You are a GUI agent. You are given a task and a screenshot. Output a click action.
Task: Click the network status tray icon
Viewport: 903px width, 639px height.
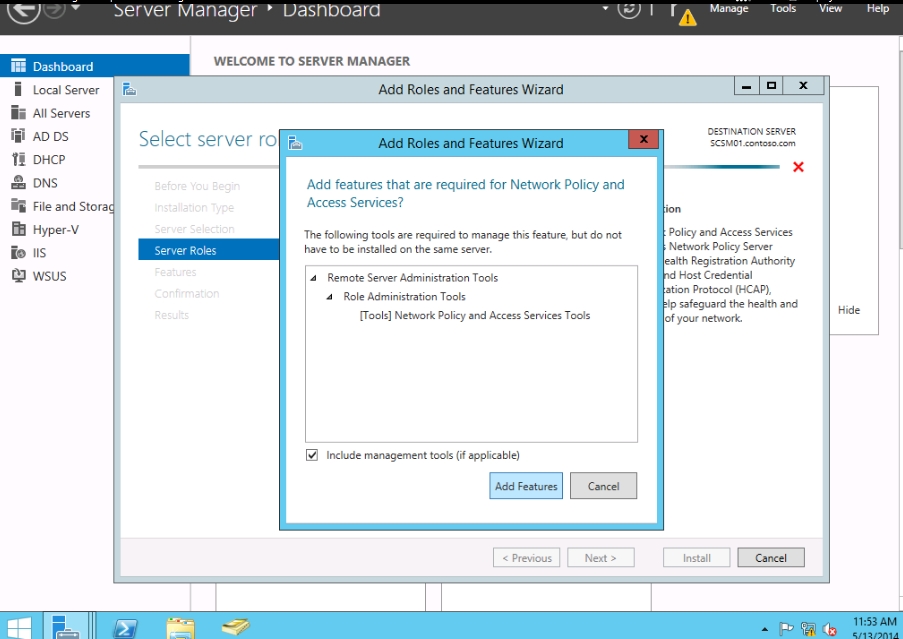pos(808,629)
